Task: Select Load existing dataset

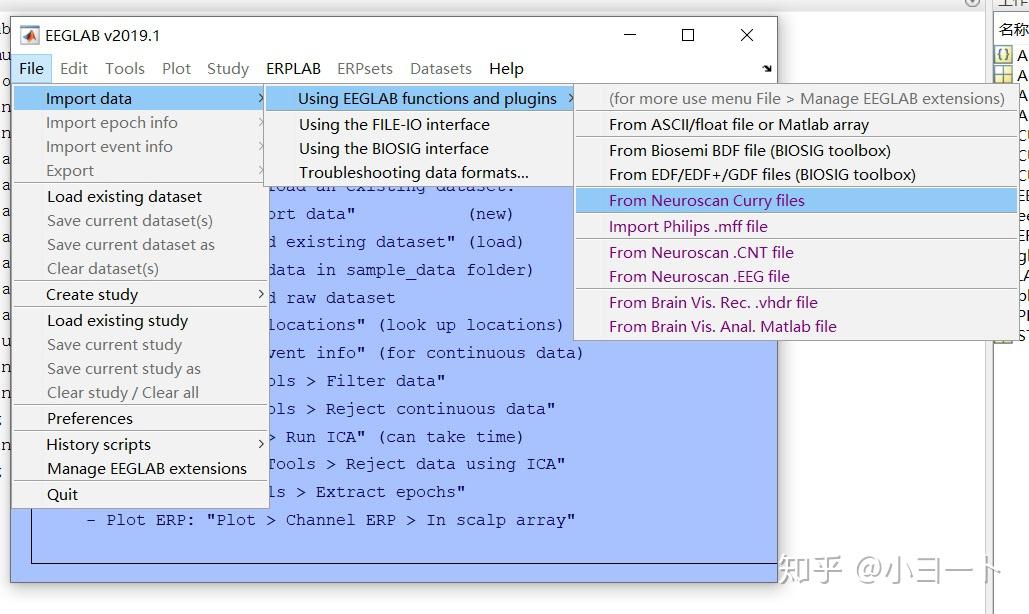Action: (x=124, y=196)
